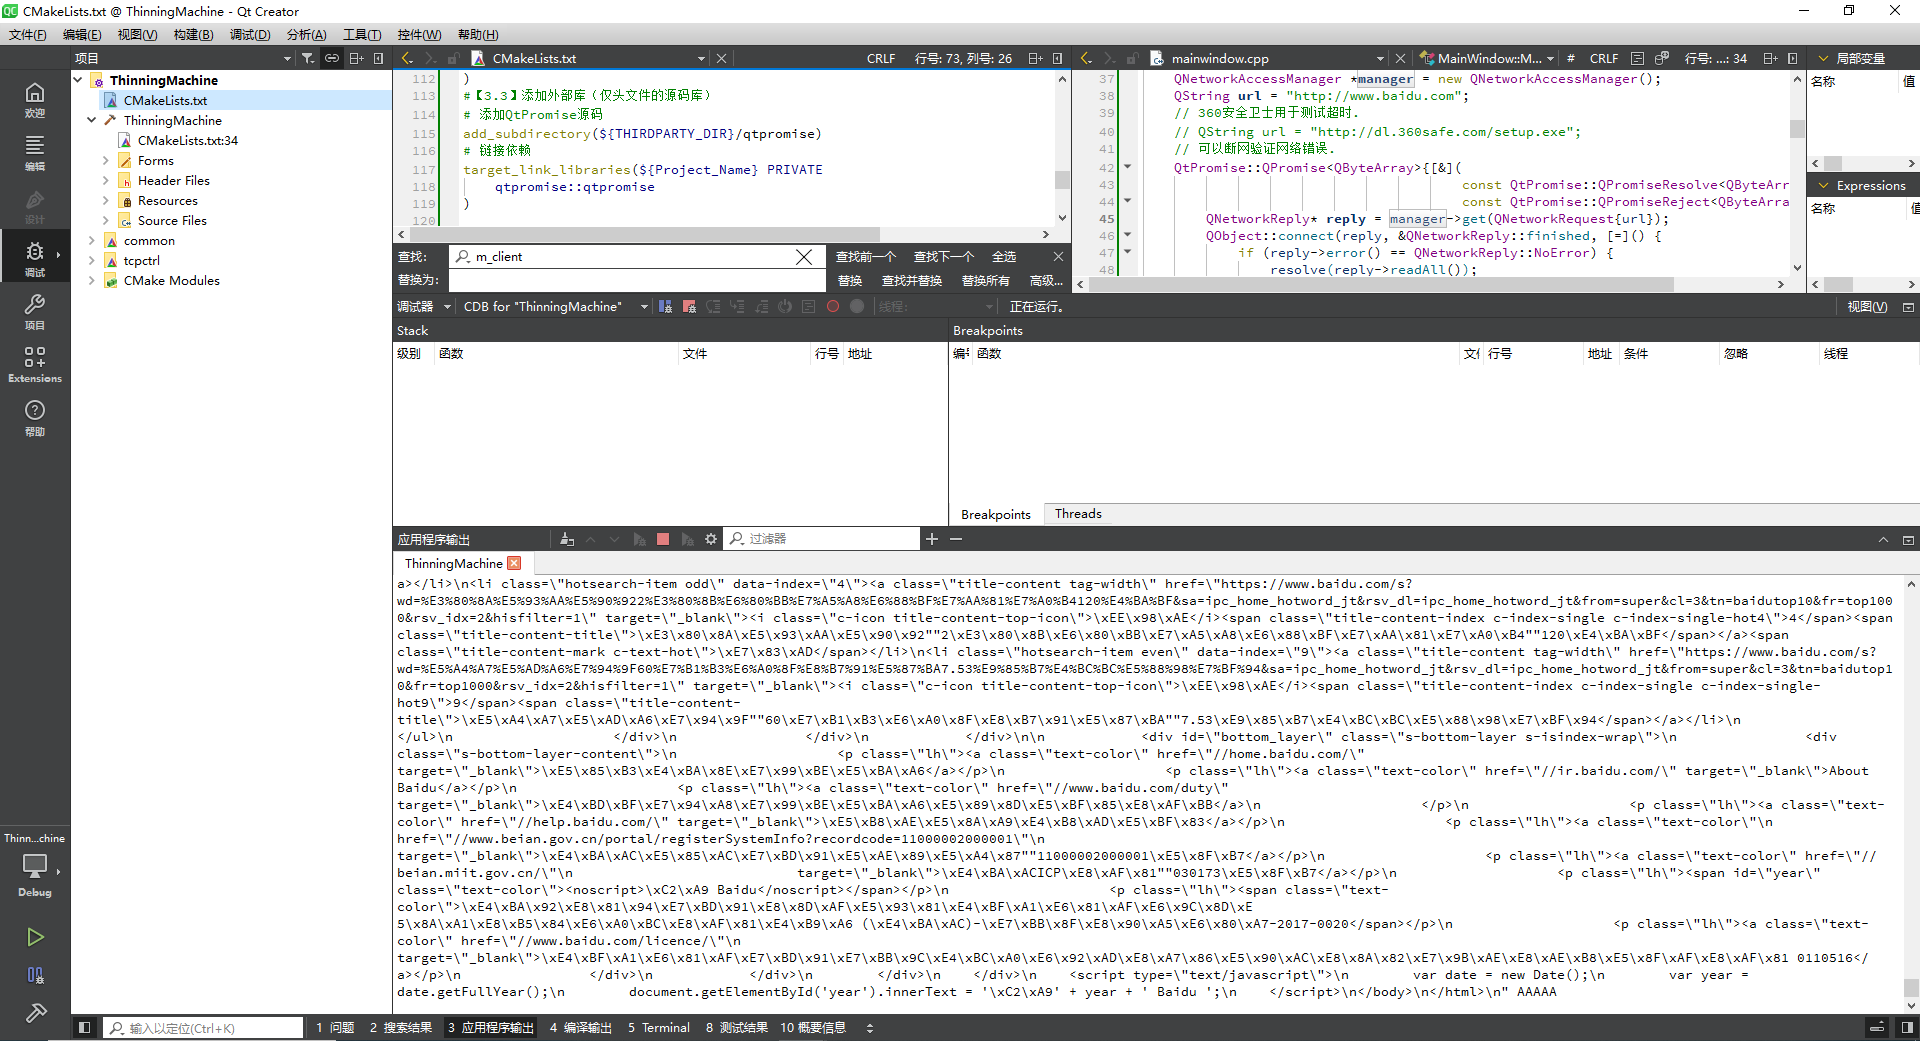The height and width of the screenshot is (1041, 1920).
Task: Click 全选 select all button
Action: tap(1004, 257)
